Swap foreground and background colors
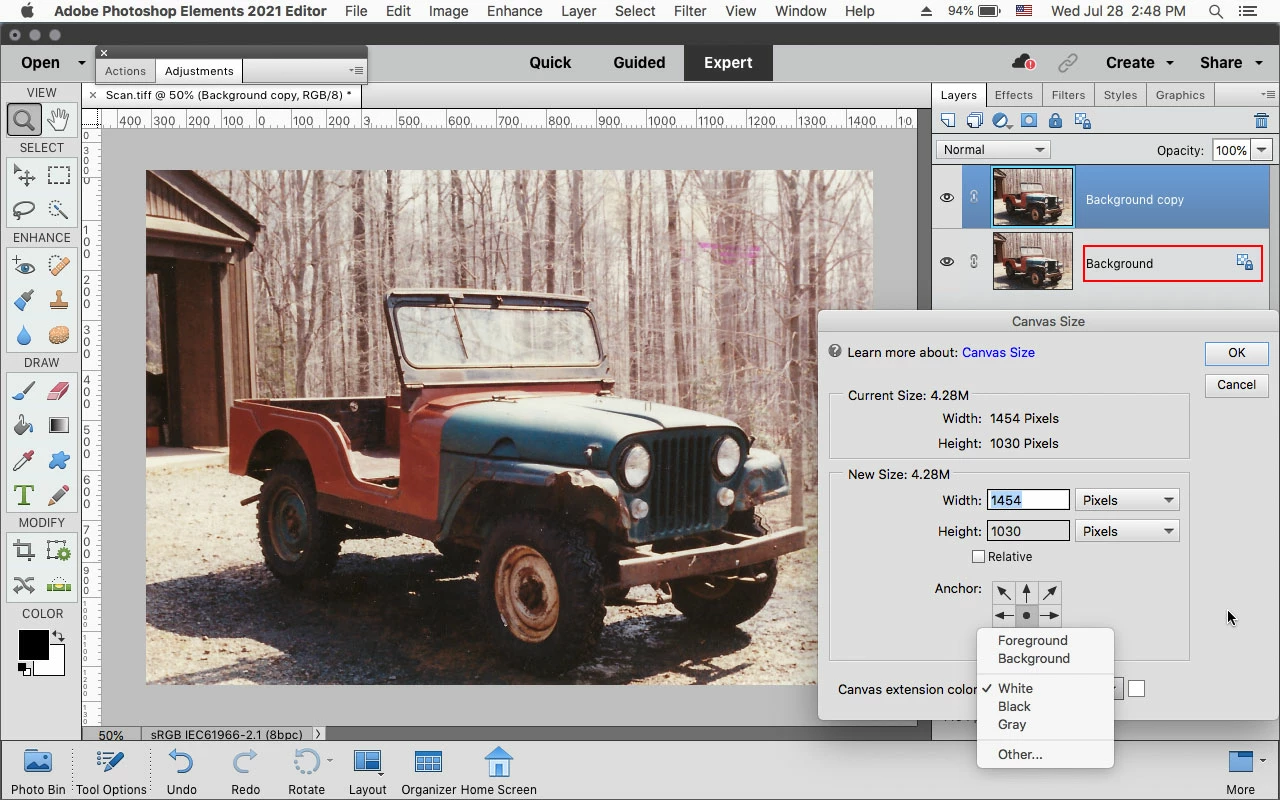This screenshot has width=1280, height=800. pos(58,636)
